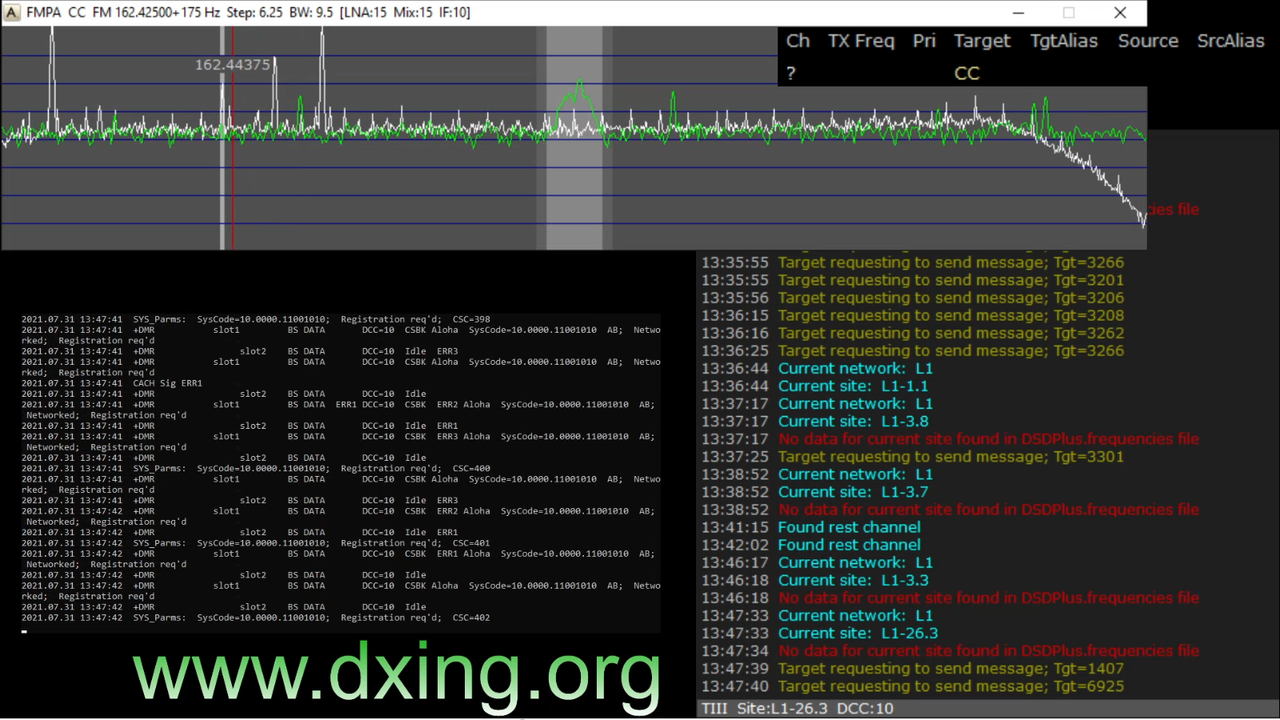Select 13:38:52 'Current network: L1' entry
The image size is (1280, 720).
click(x=817, y=475)
